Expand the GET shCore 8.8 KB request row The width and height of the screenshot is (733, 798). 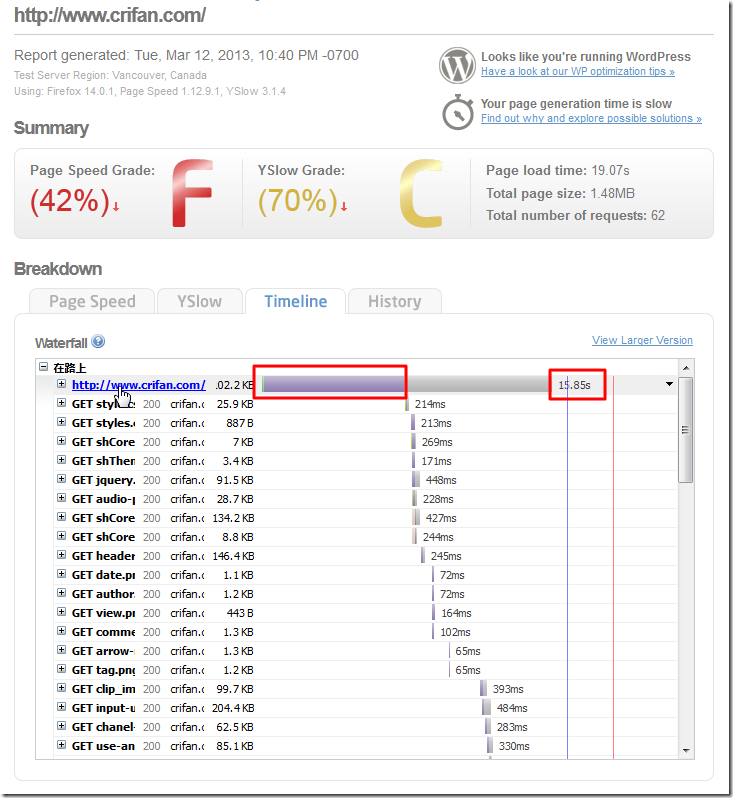point(62,536)
